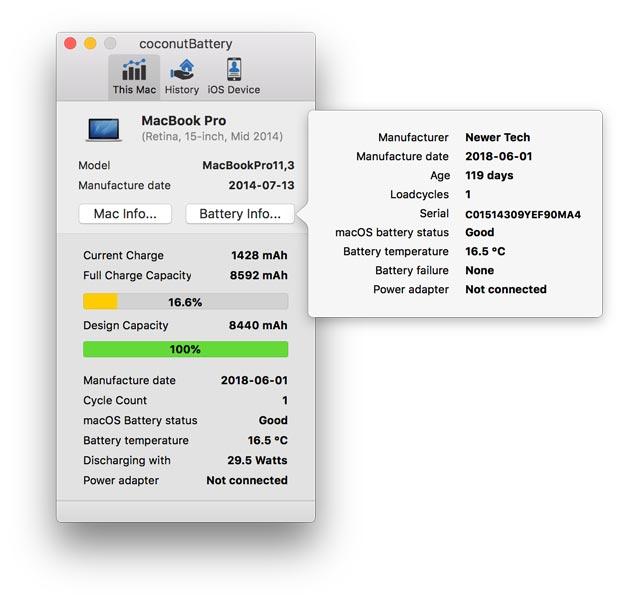Select Not connected value in popover
The height and width of the screenshot is (602, 632).
tap(506, 289)
